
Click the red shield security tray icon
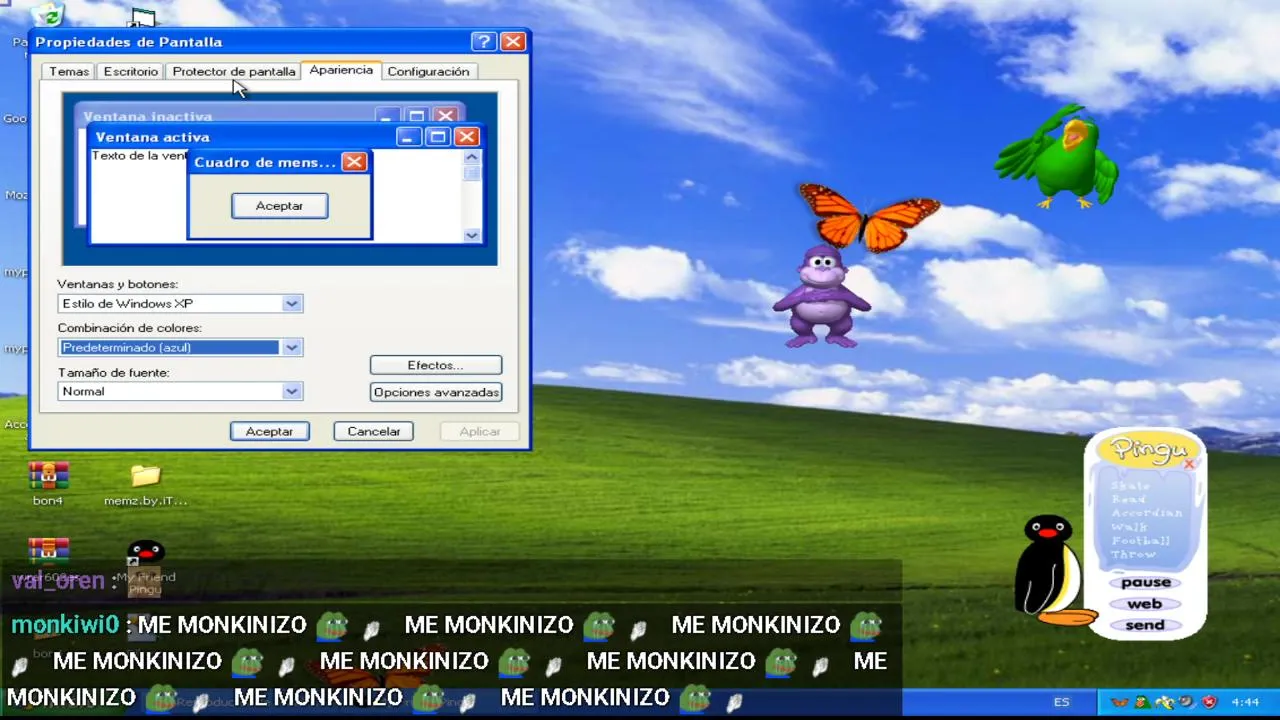[x=1208, y=702]
